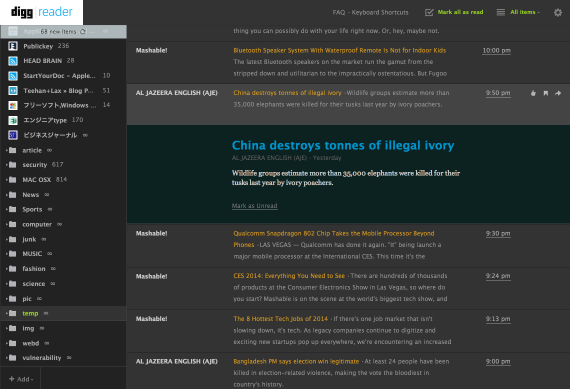
Task: Click the News folder icon
Action: [12, 195]
